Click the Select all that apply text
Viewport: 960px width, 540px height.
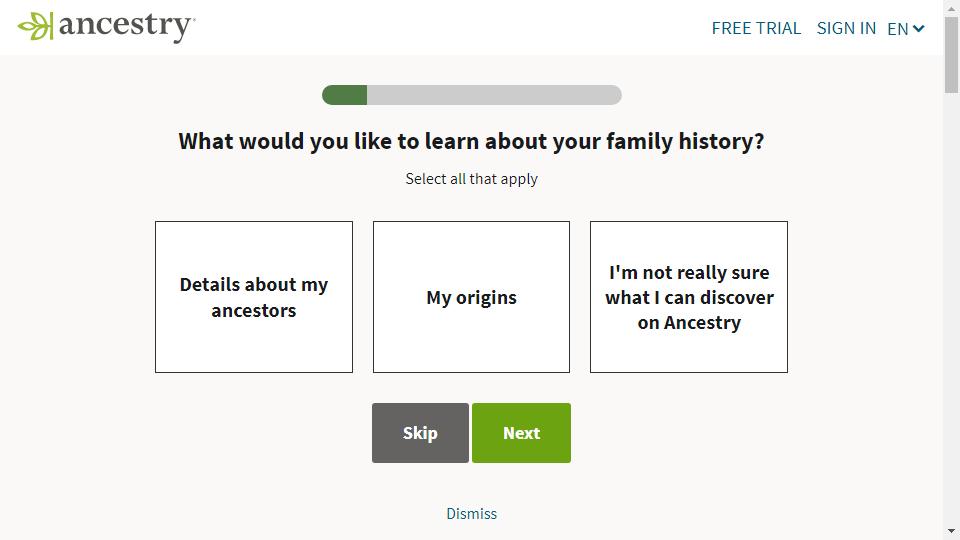pyautogui.click(x=471, y=179)
